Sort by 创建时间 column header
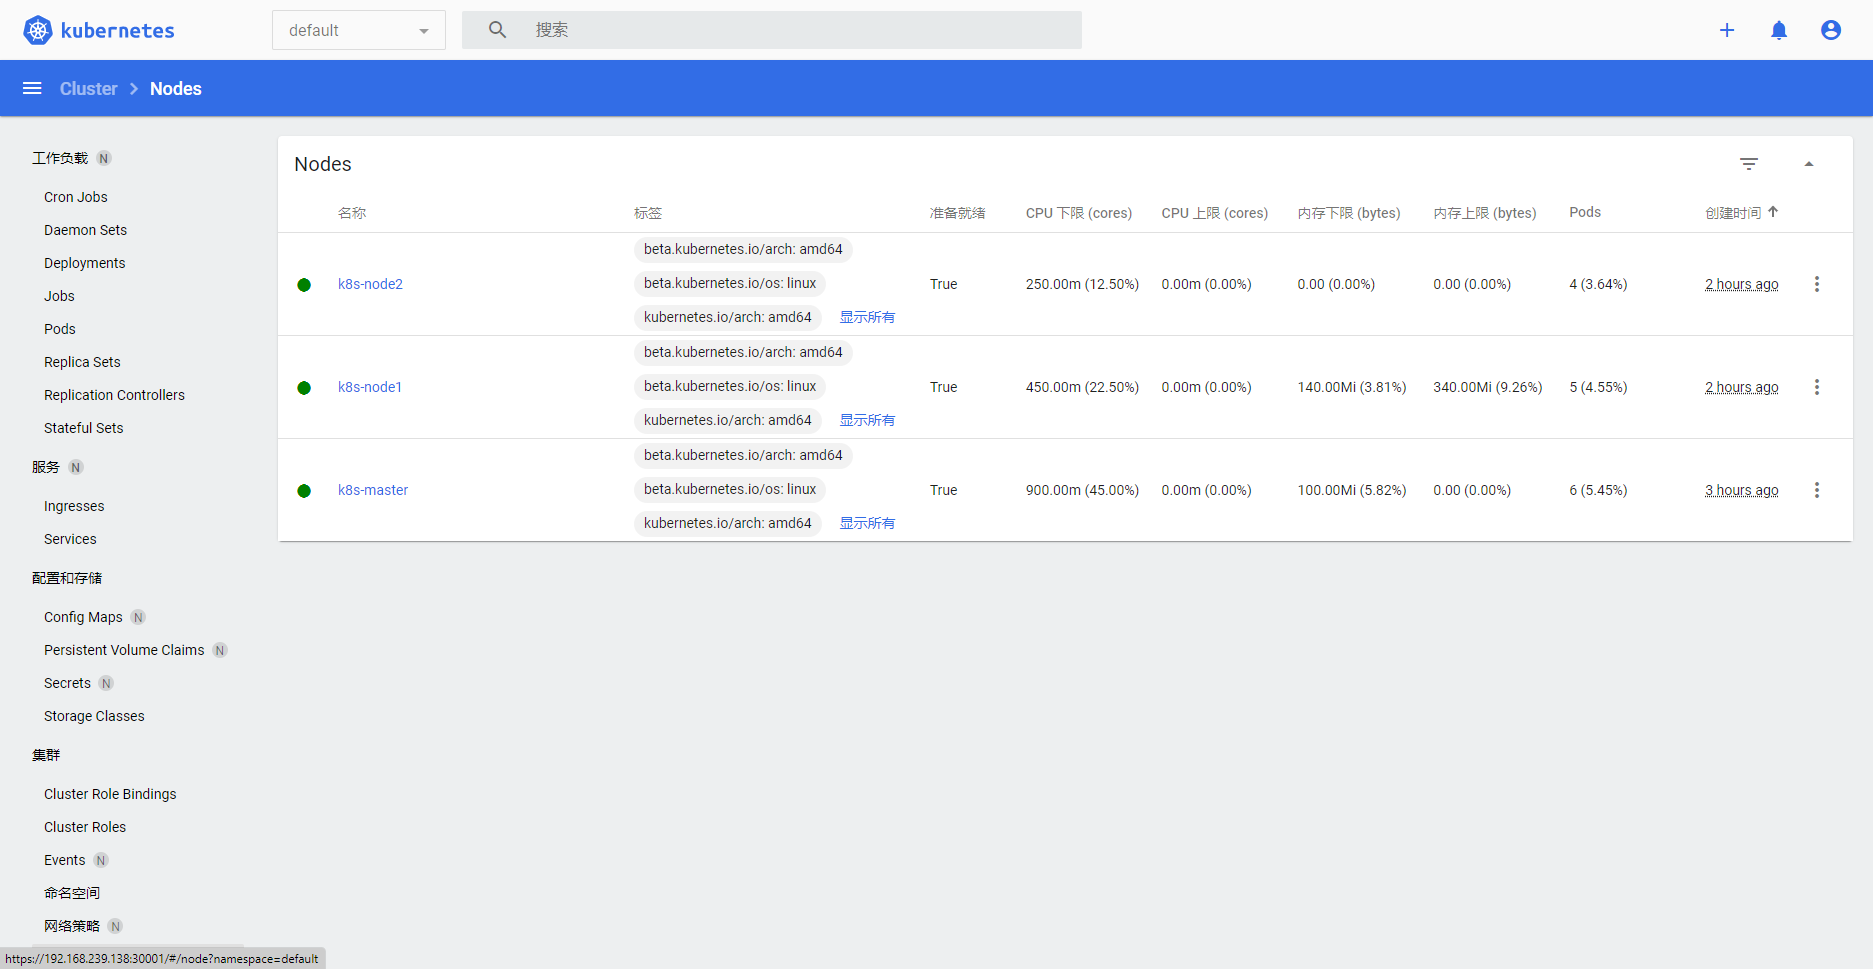 pos(1733,213)
